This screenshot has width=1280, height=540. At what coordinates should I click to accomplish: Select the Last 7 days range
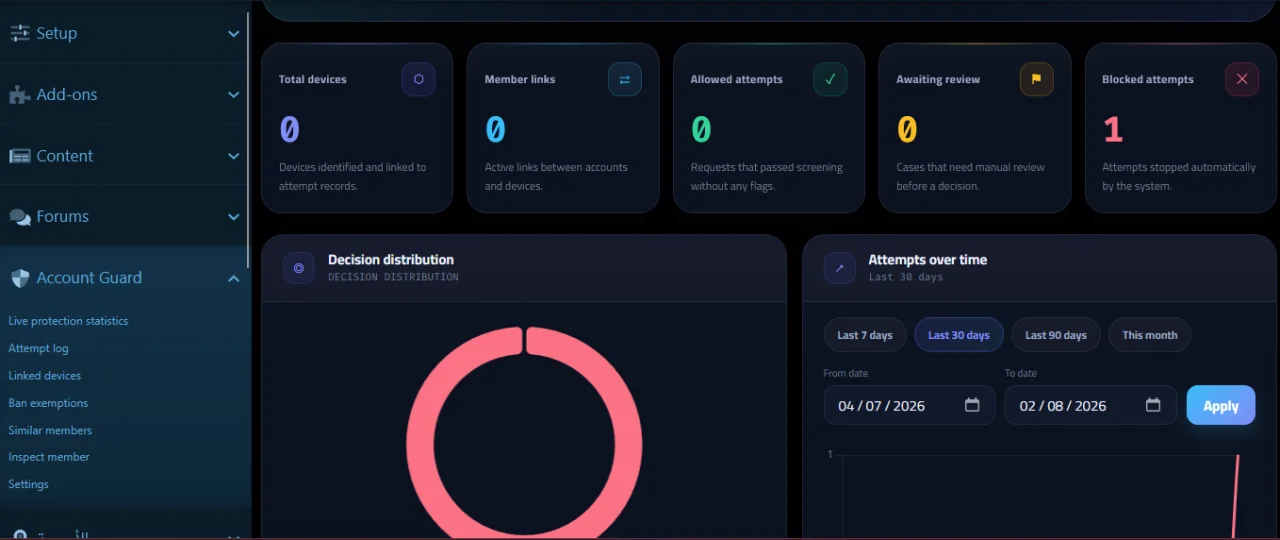pos(865,335)
